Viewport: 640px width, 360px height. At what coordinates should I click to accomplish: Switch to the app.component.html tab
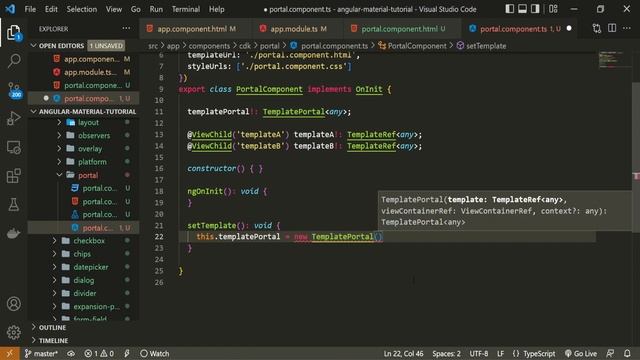point(195,29)
